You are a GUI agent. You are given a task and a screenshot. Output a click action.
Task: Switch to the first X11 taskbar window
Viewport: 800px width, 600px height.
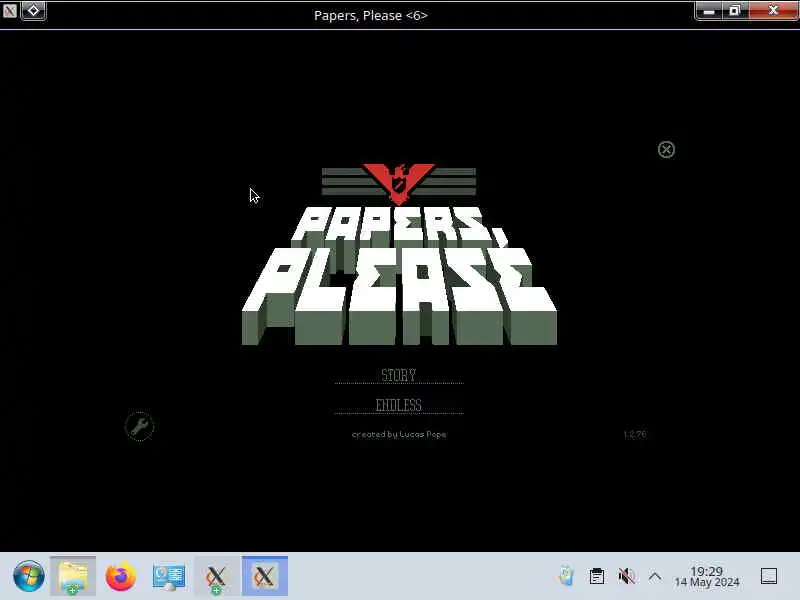pos(216,577)
